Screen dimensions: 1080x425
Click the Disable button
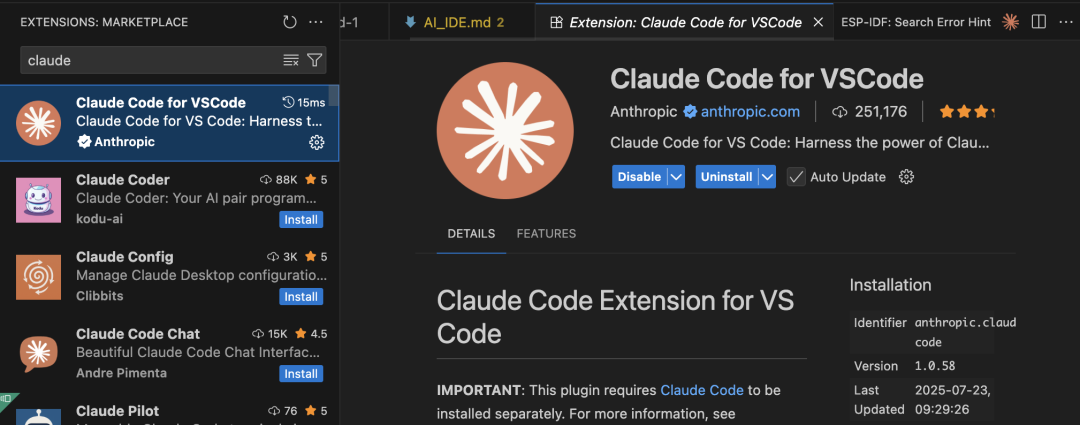(639, 177)
